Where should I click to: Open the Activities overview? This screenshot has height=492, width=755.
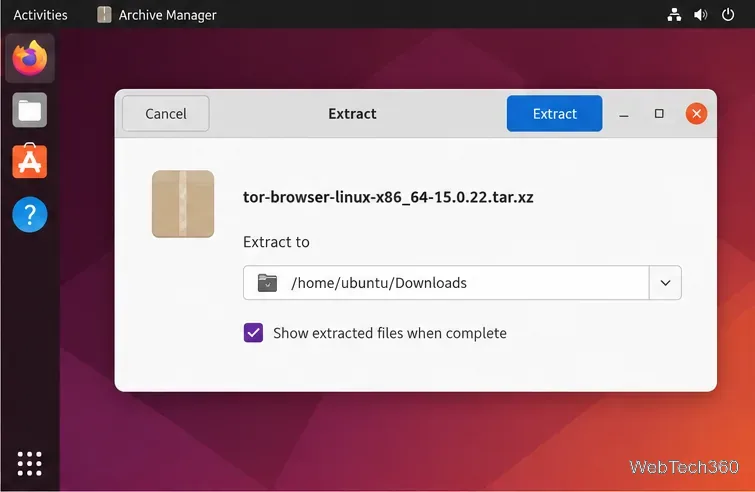coord(40,15)
